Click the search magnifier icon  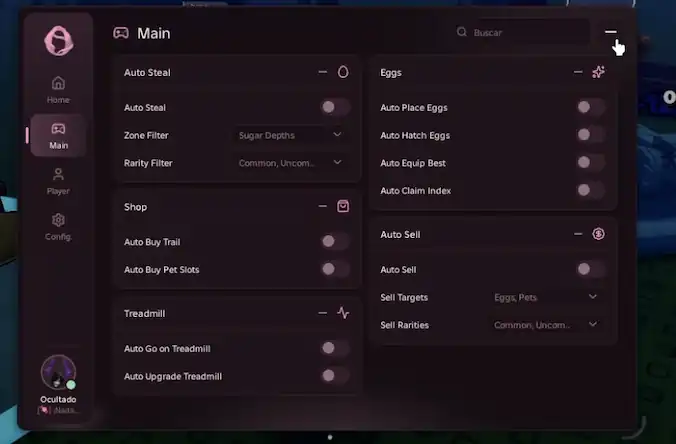462,32
